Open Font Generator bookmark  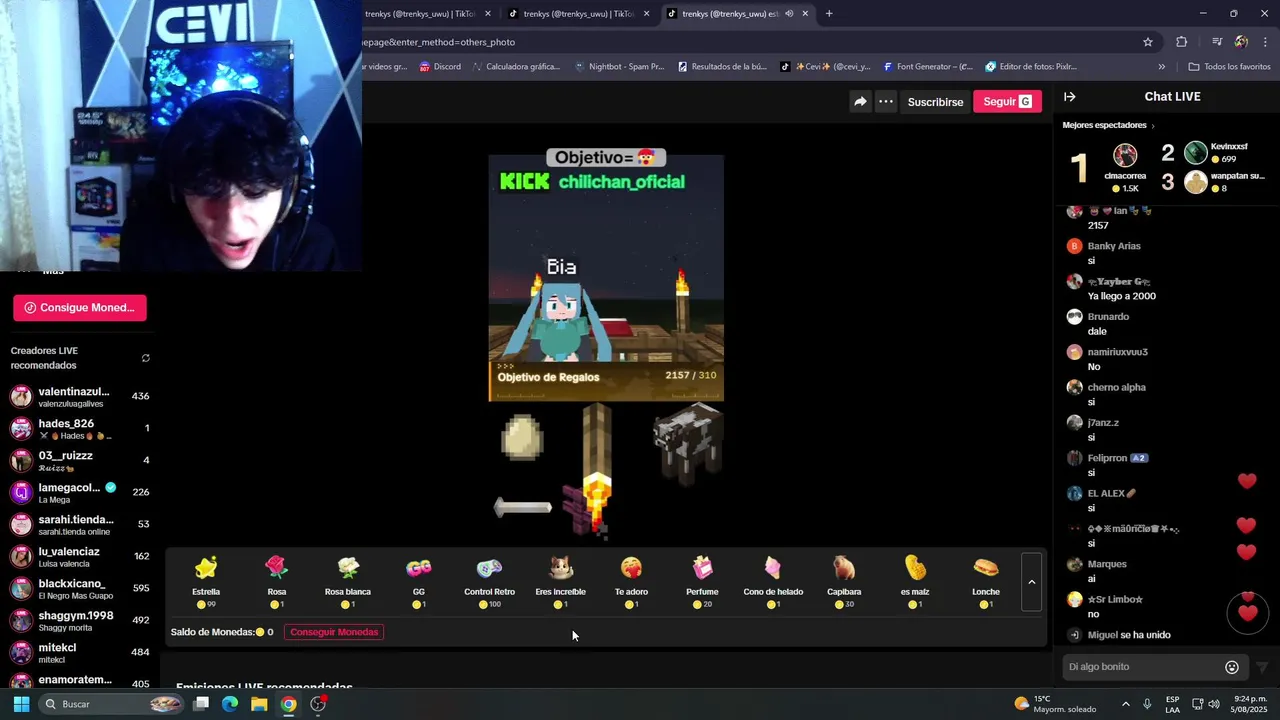click(x=927, y=67)
